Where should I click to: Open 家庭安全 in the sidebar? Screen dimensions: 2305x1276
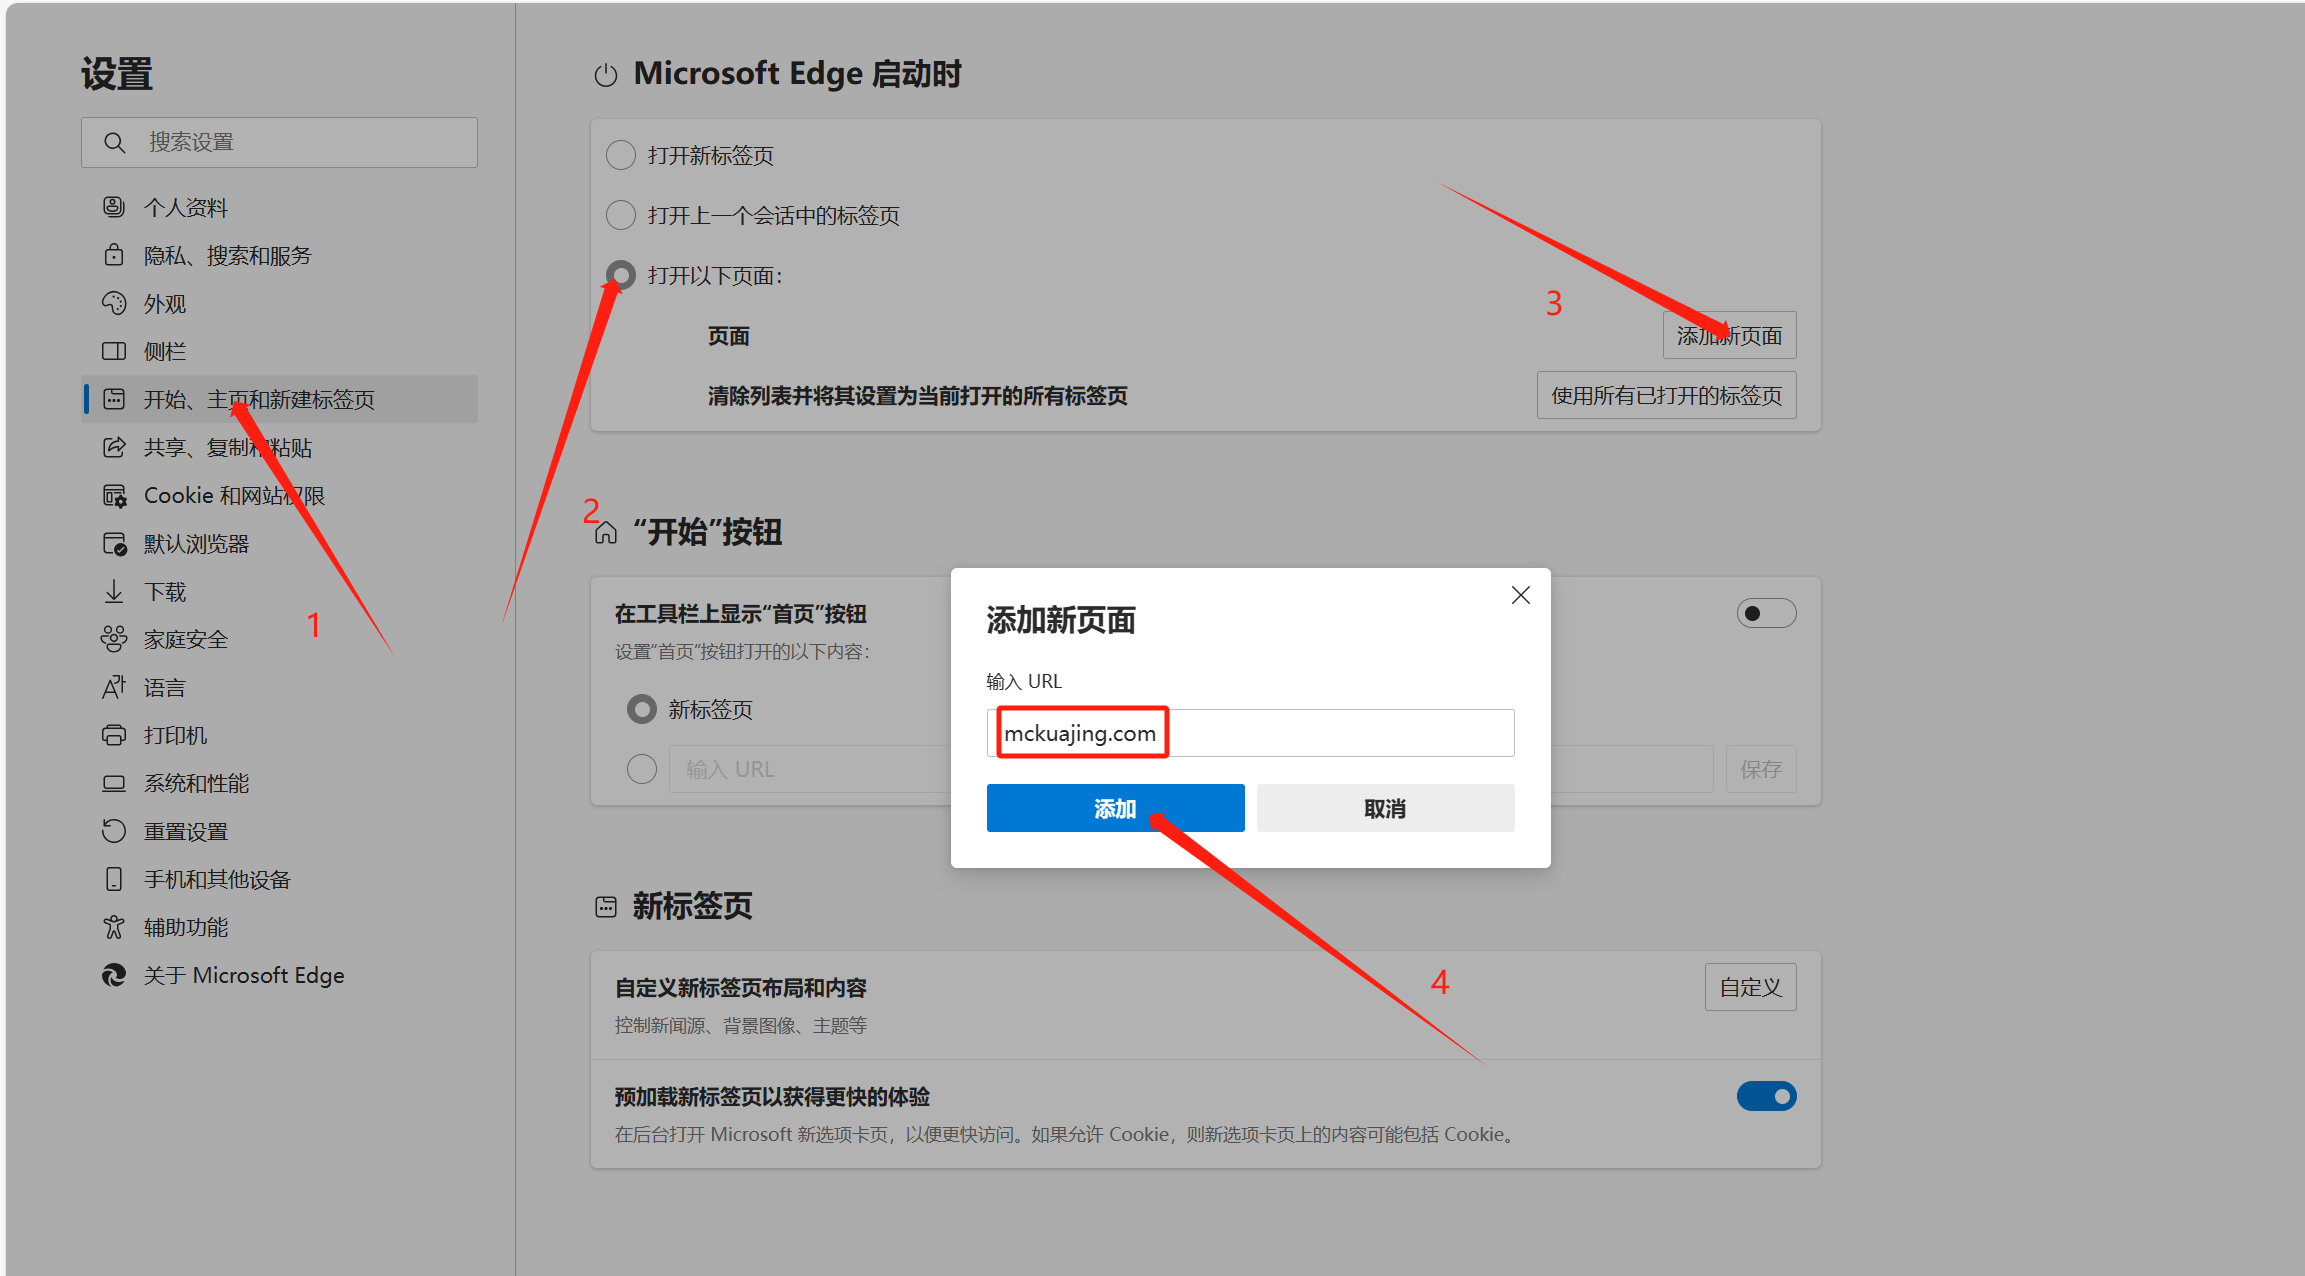tap(280, 639)
